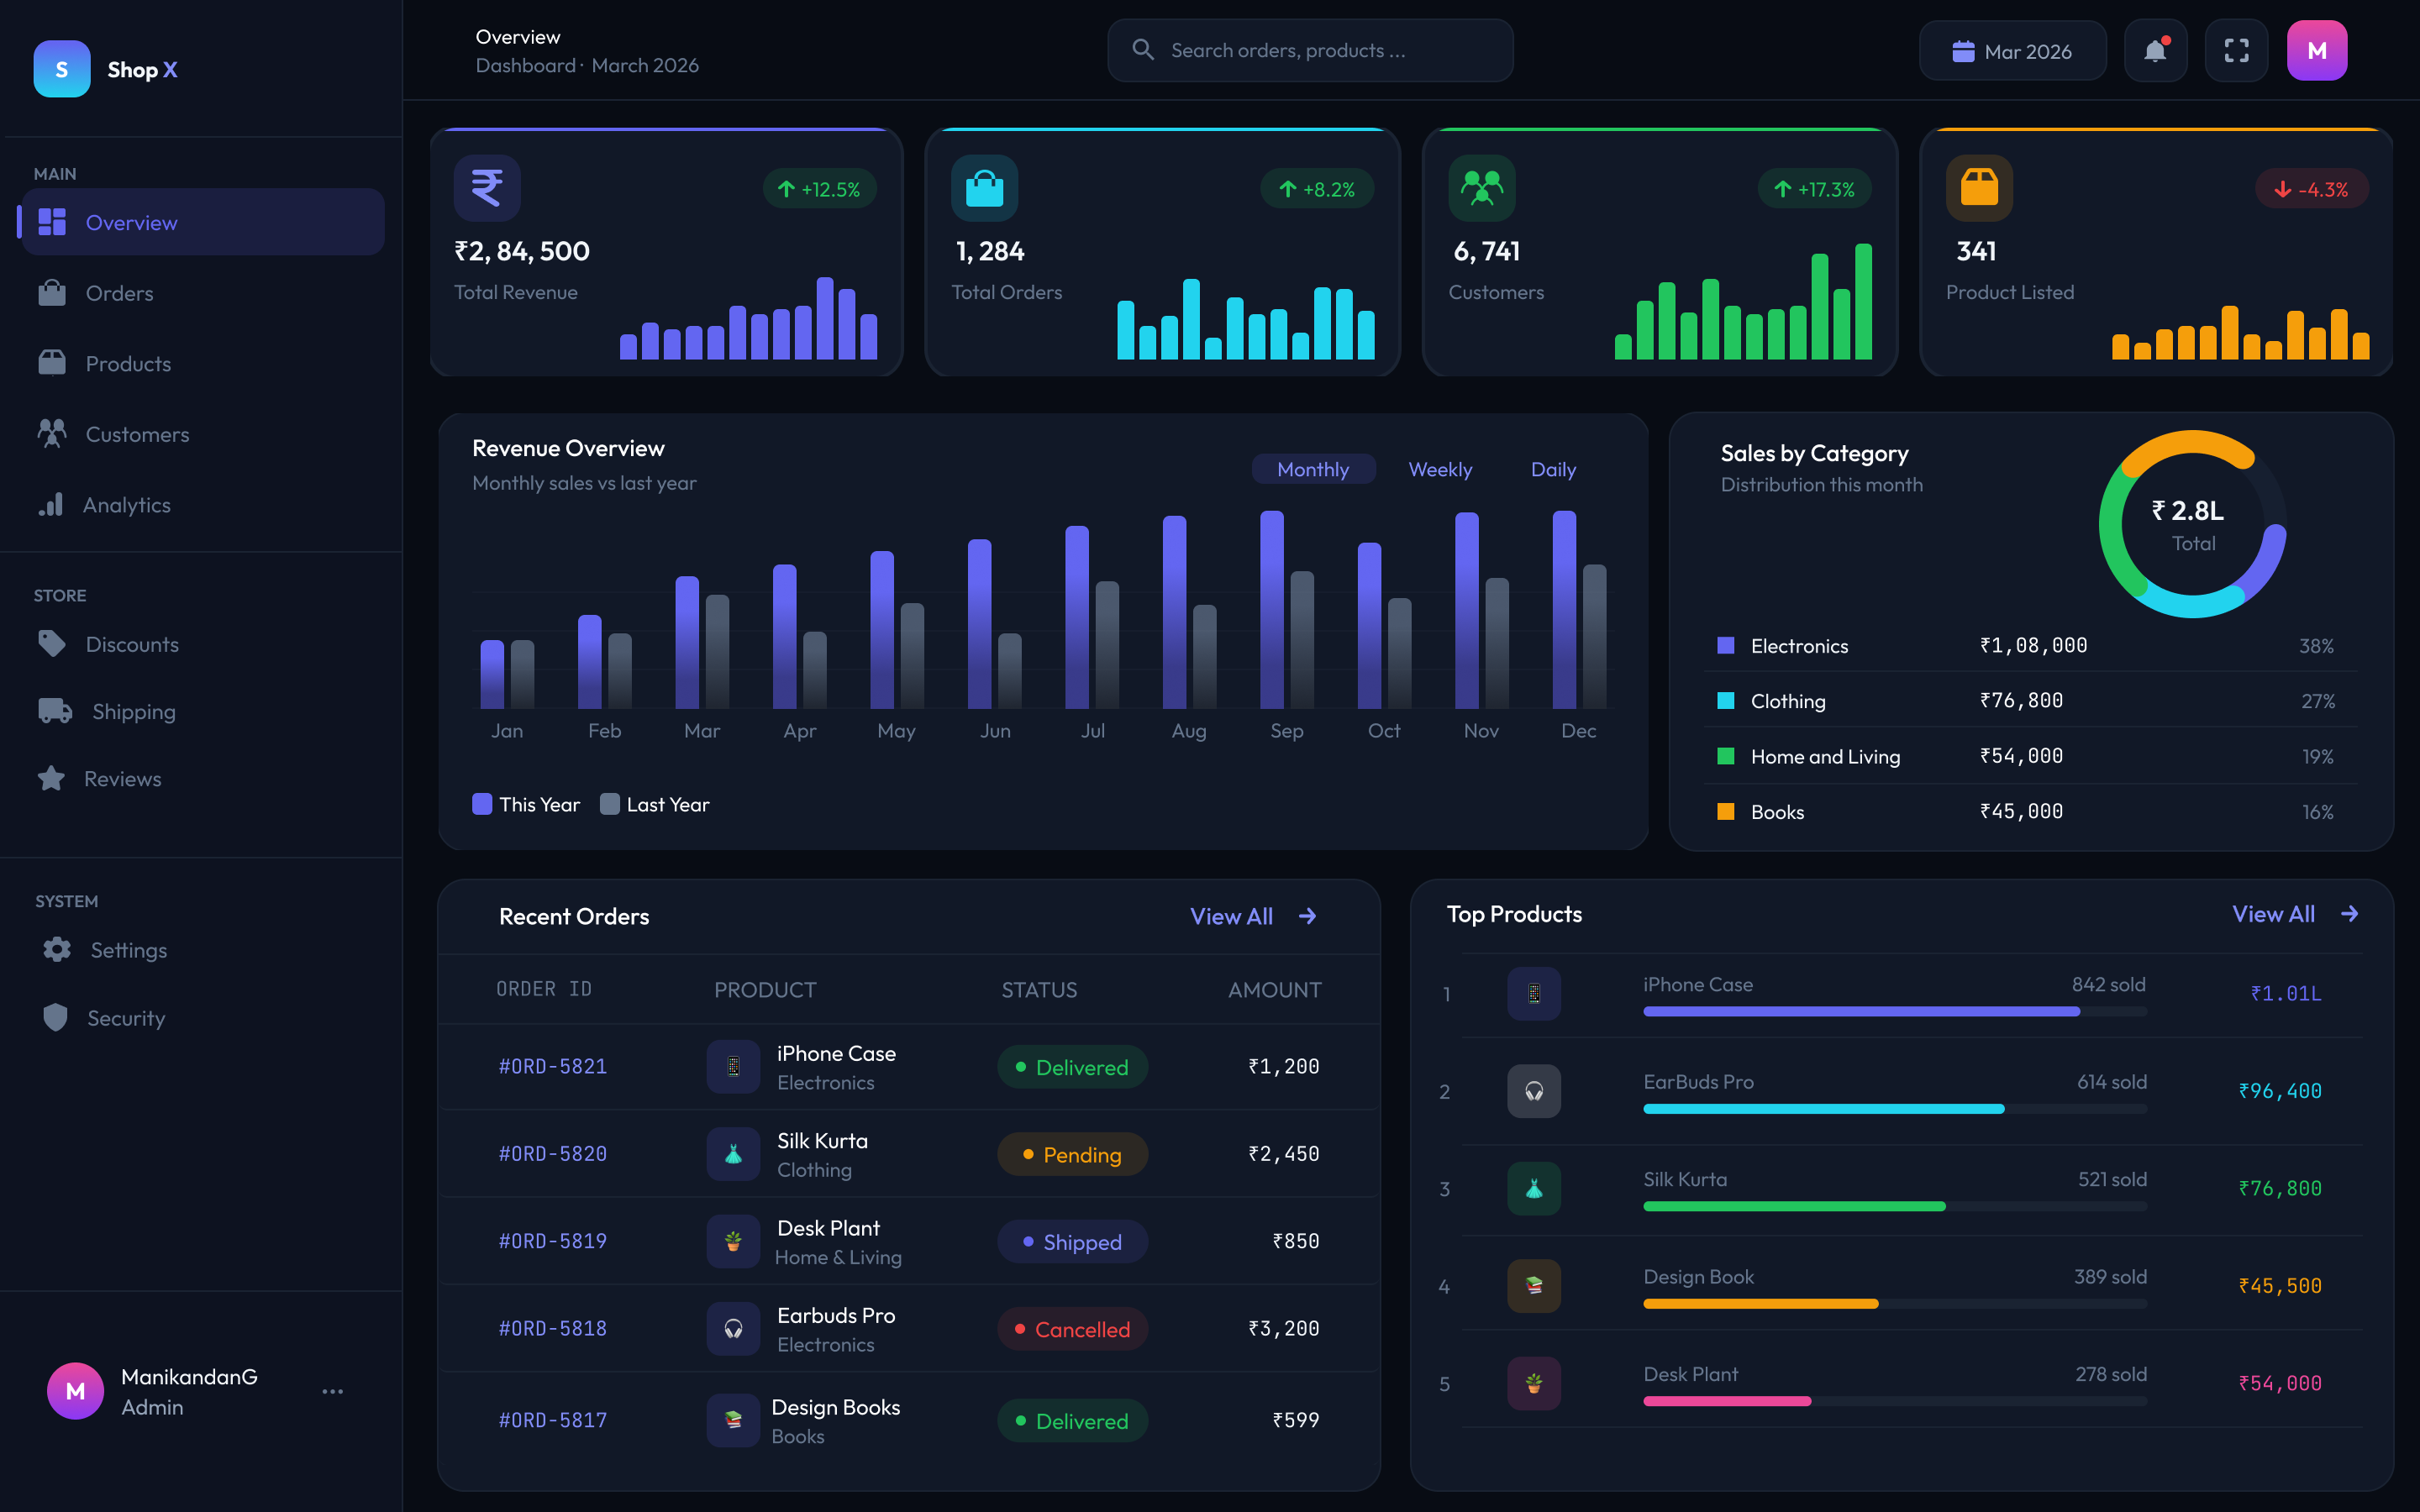
Task: Open the Shipping truck icon
Action: (53, 711)
